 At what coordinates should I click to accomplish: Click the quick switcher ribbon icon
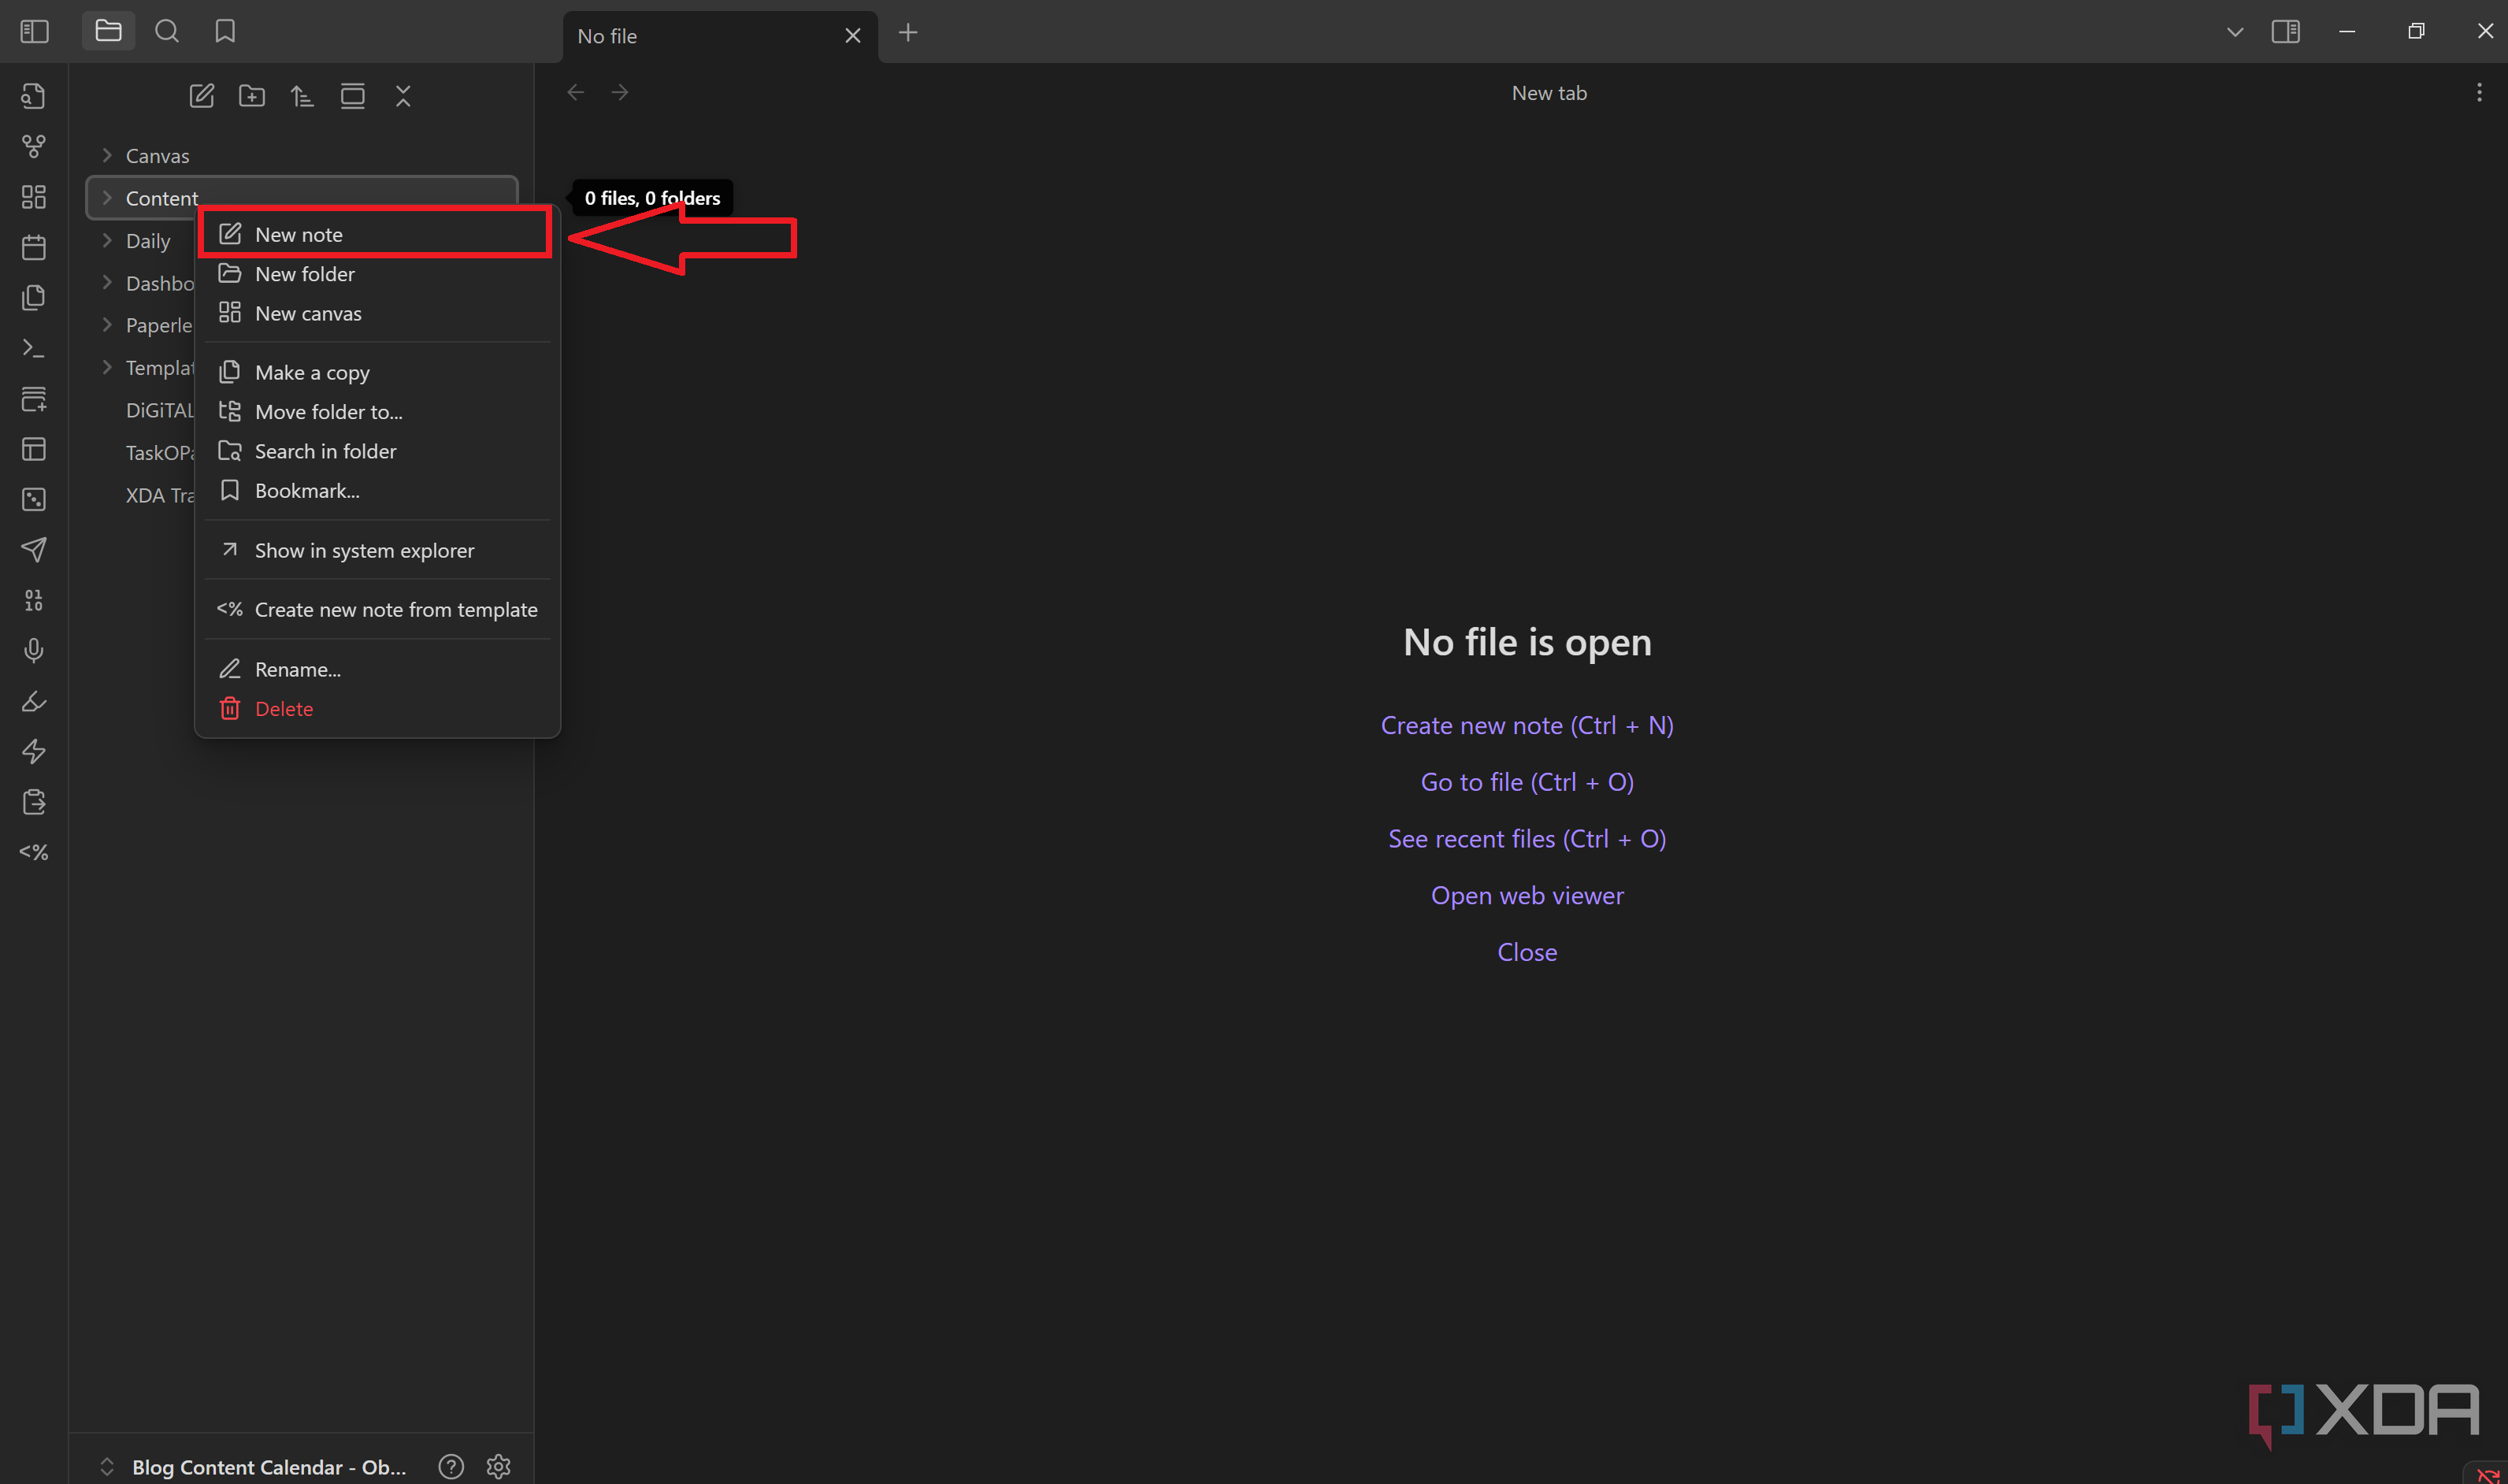point(34,96)
